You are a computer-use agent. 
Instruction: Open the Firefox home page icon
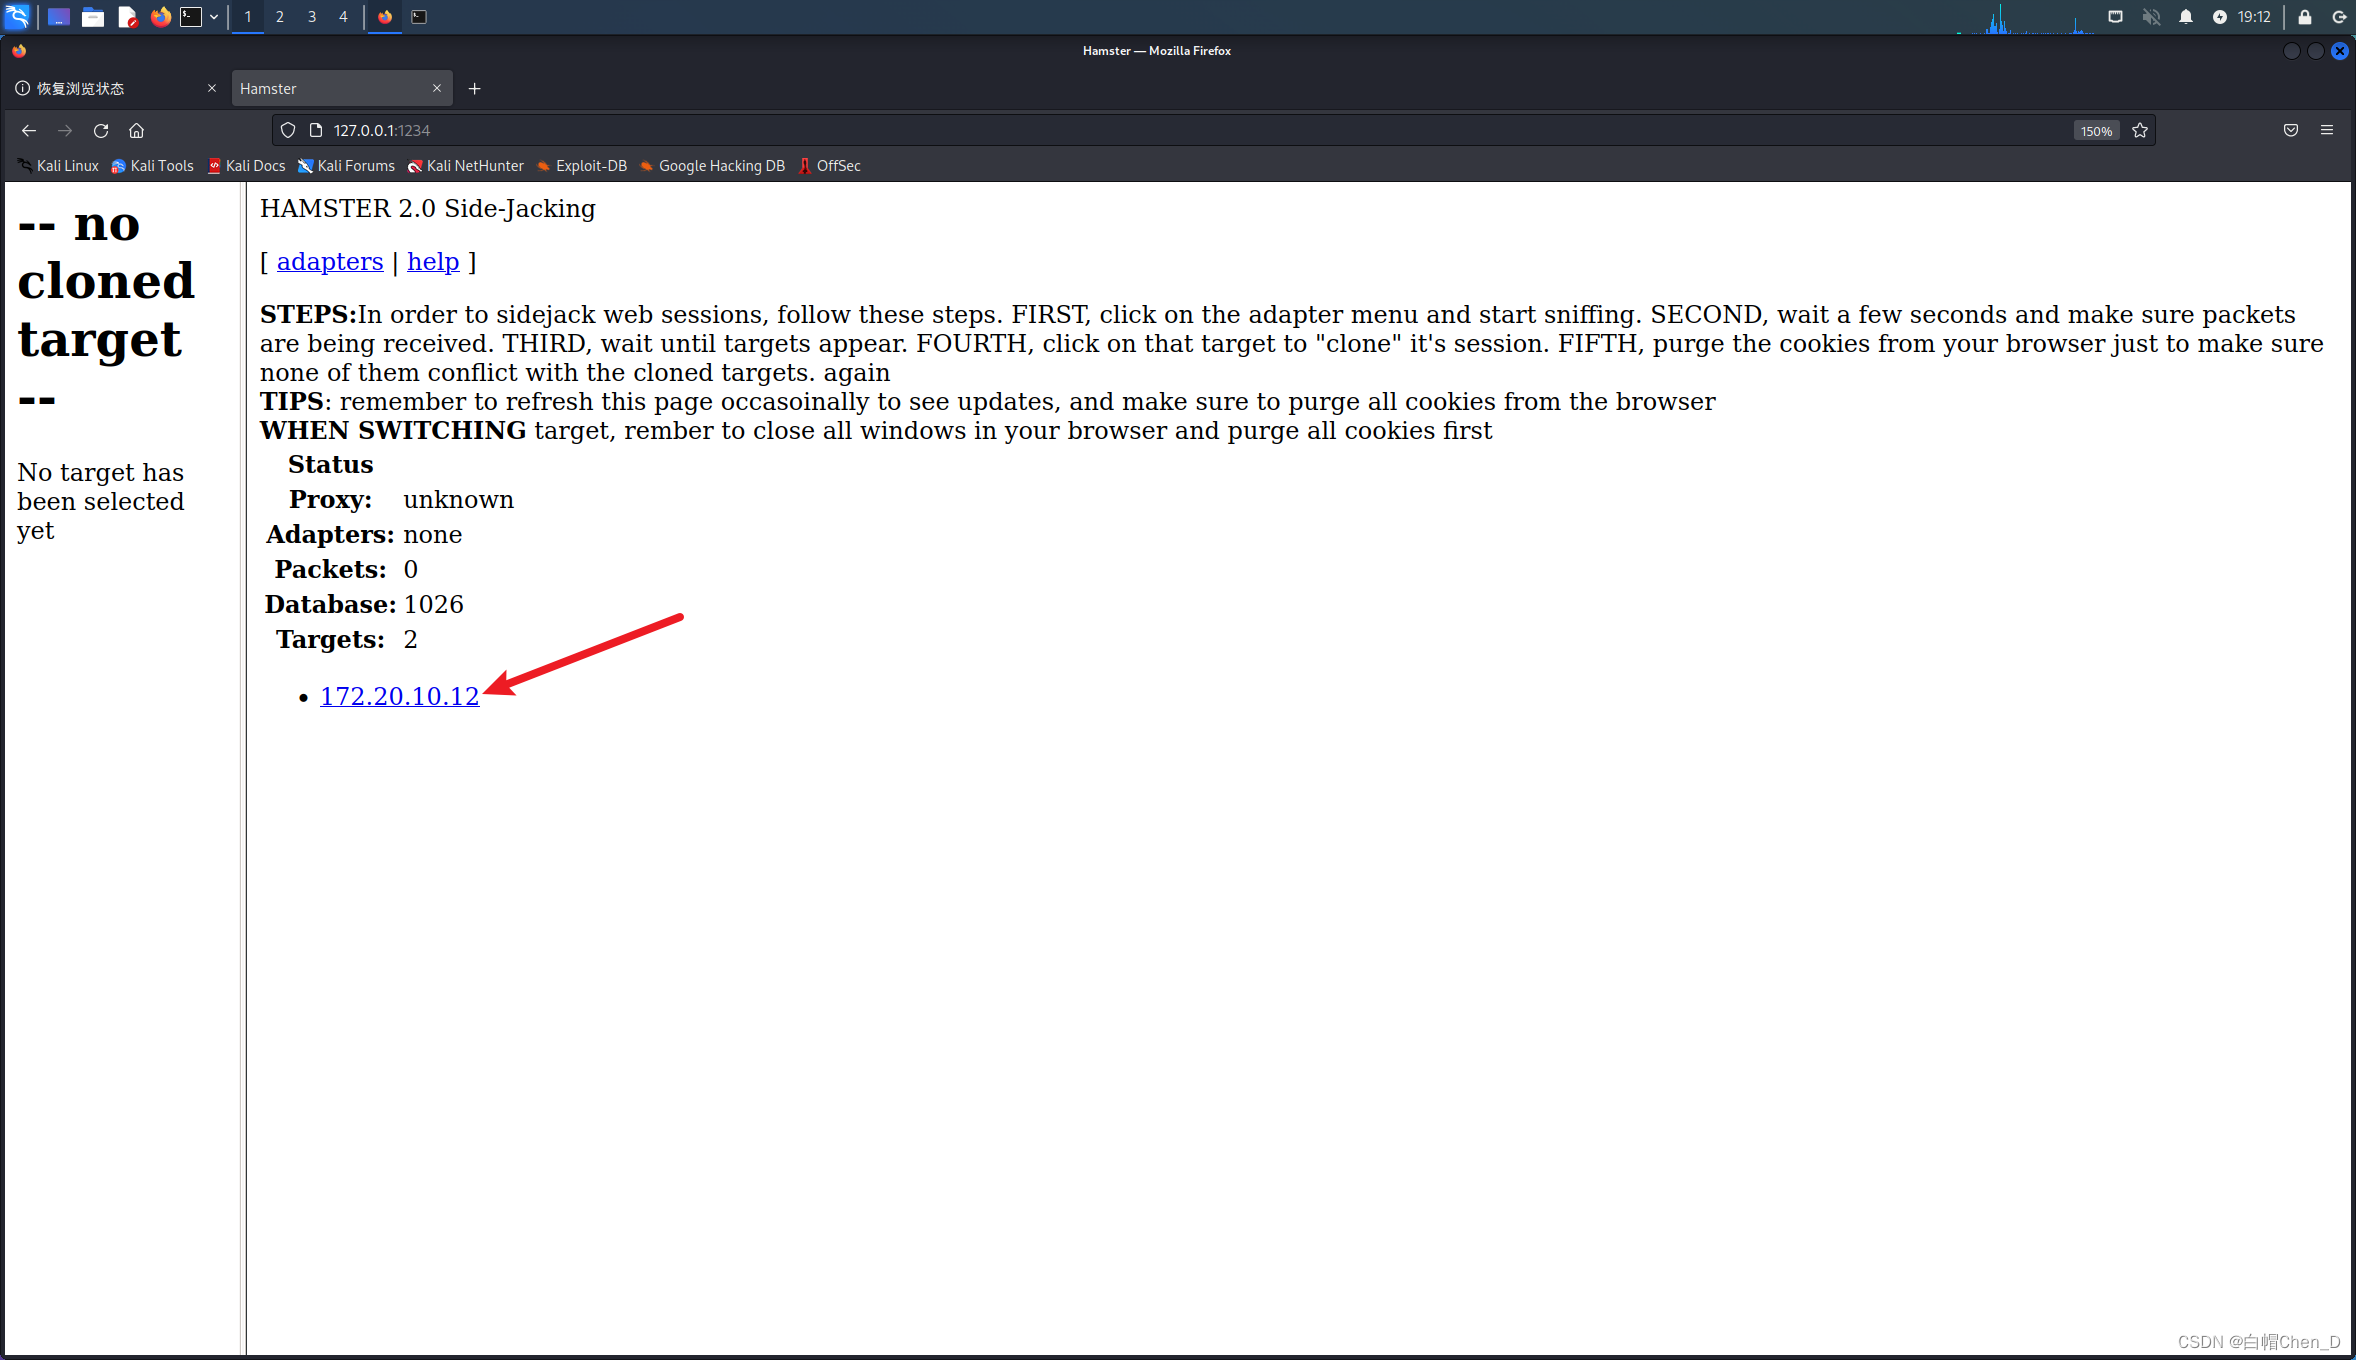pyautogui.click(x=137, y=131)
